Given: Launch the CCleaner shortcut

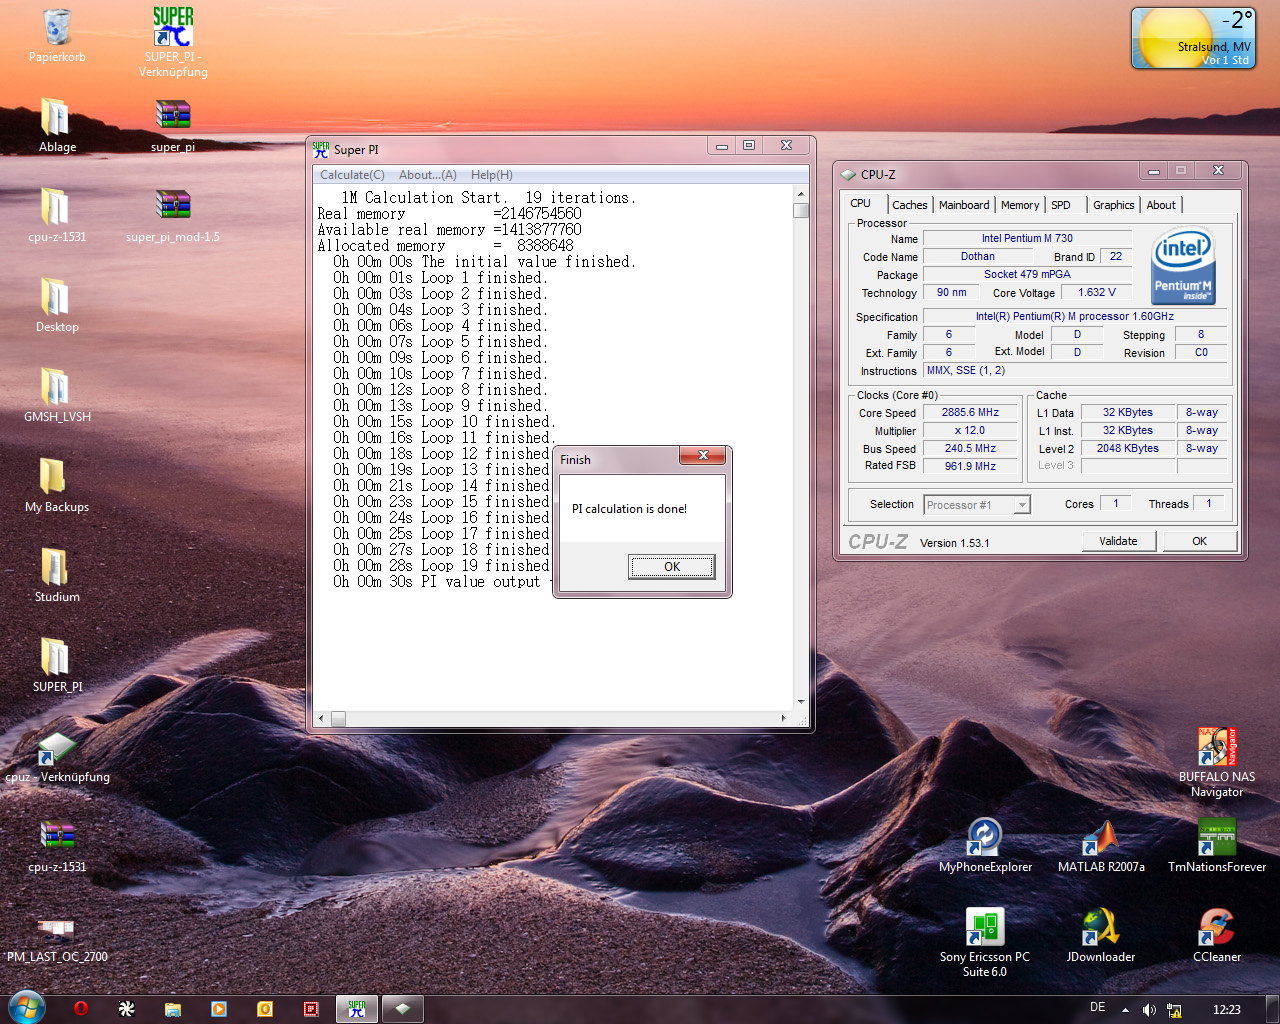Looking at the screenshot, I should (x=1217, y=927).
